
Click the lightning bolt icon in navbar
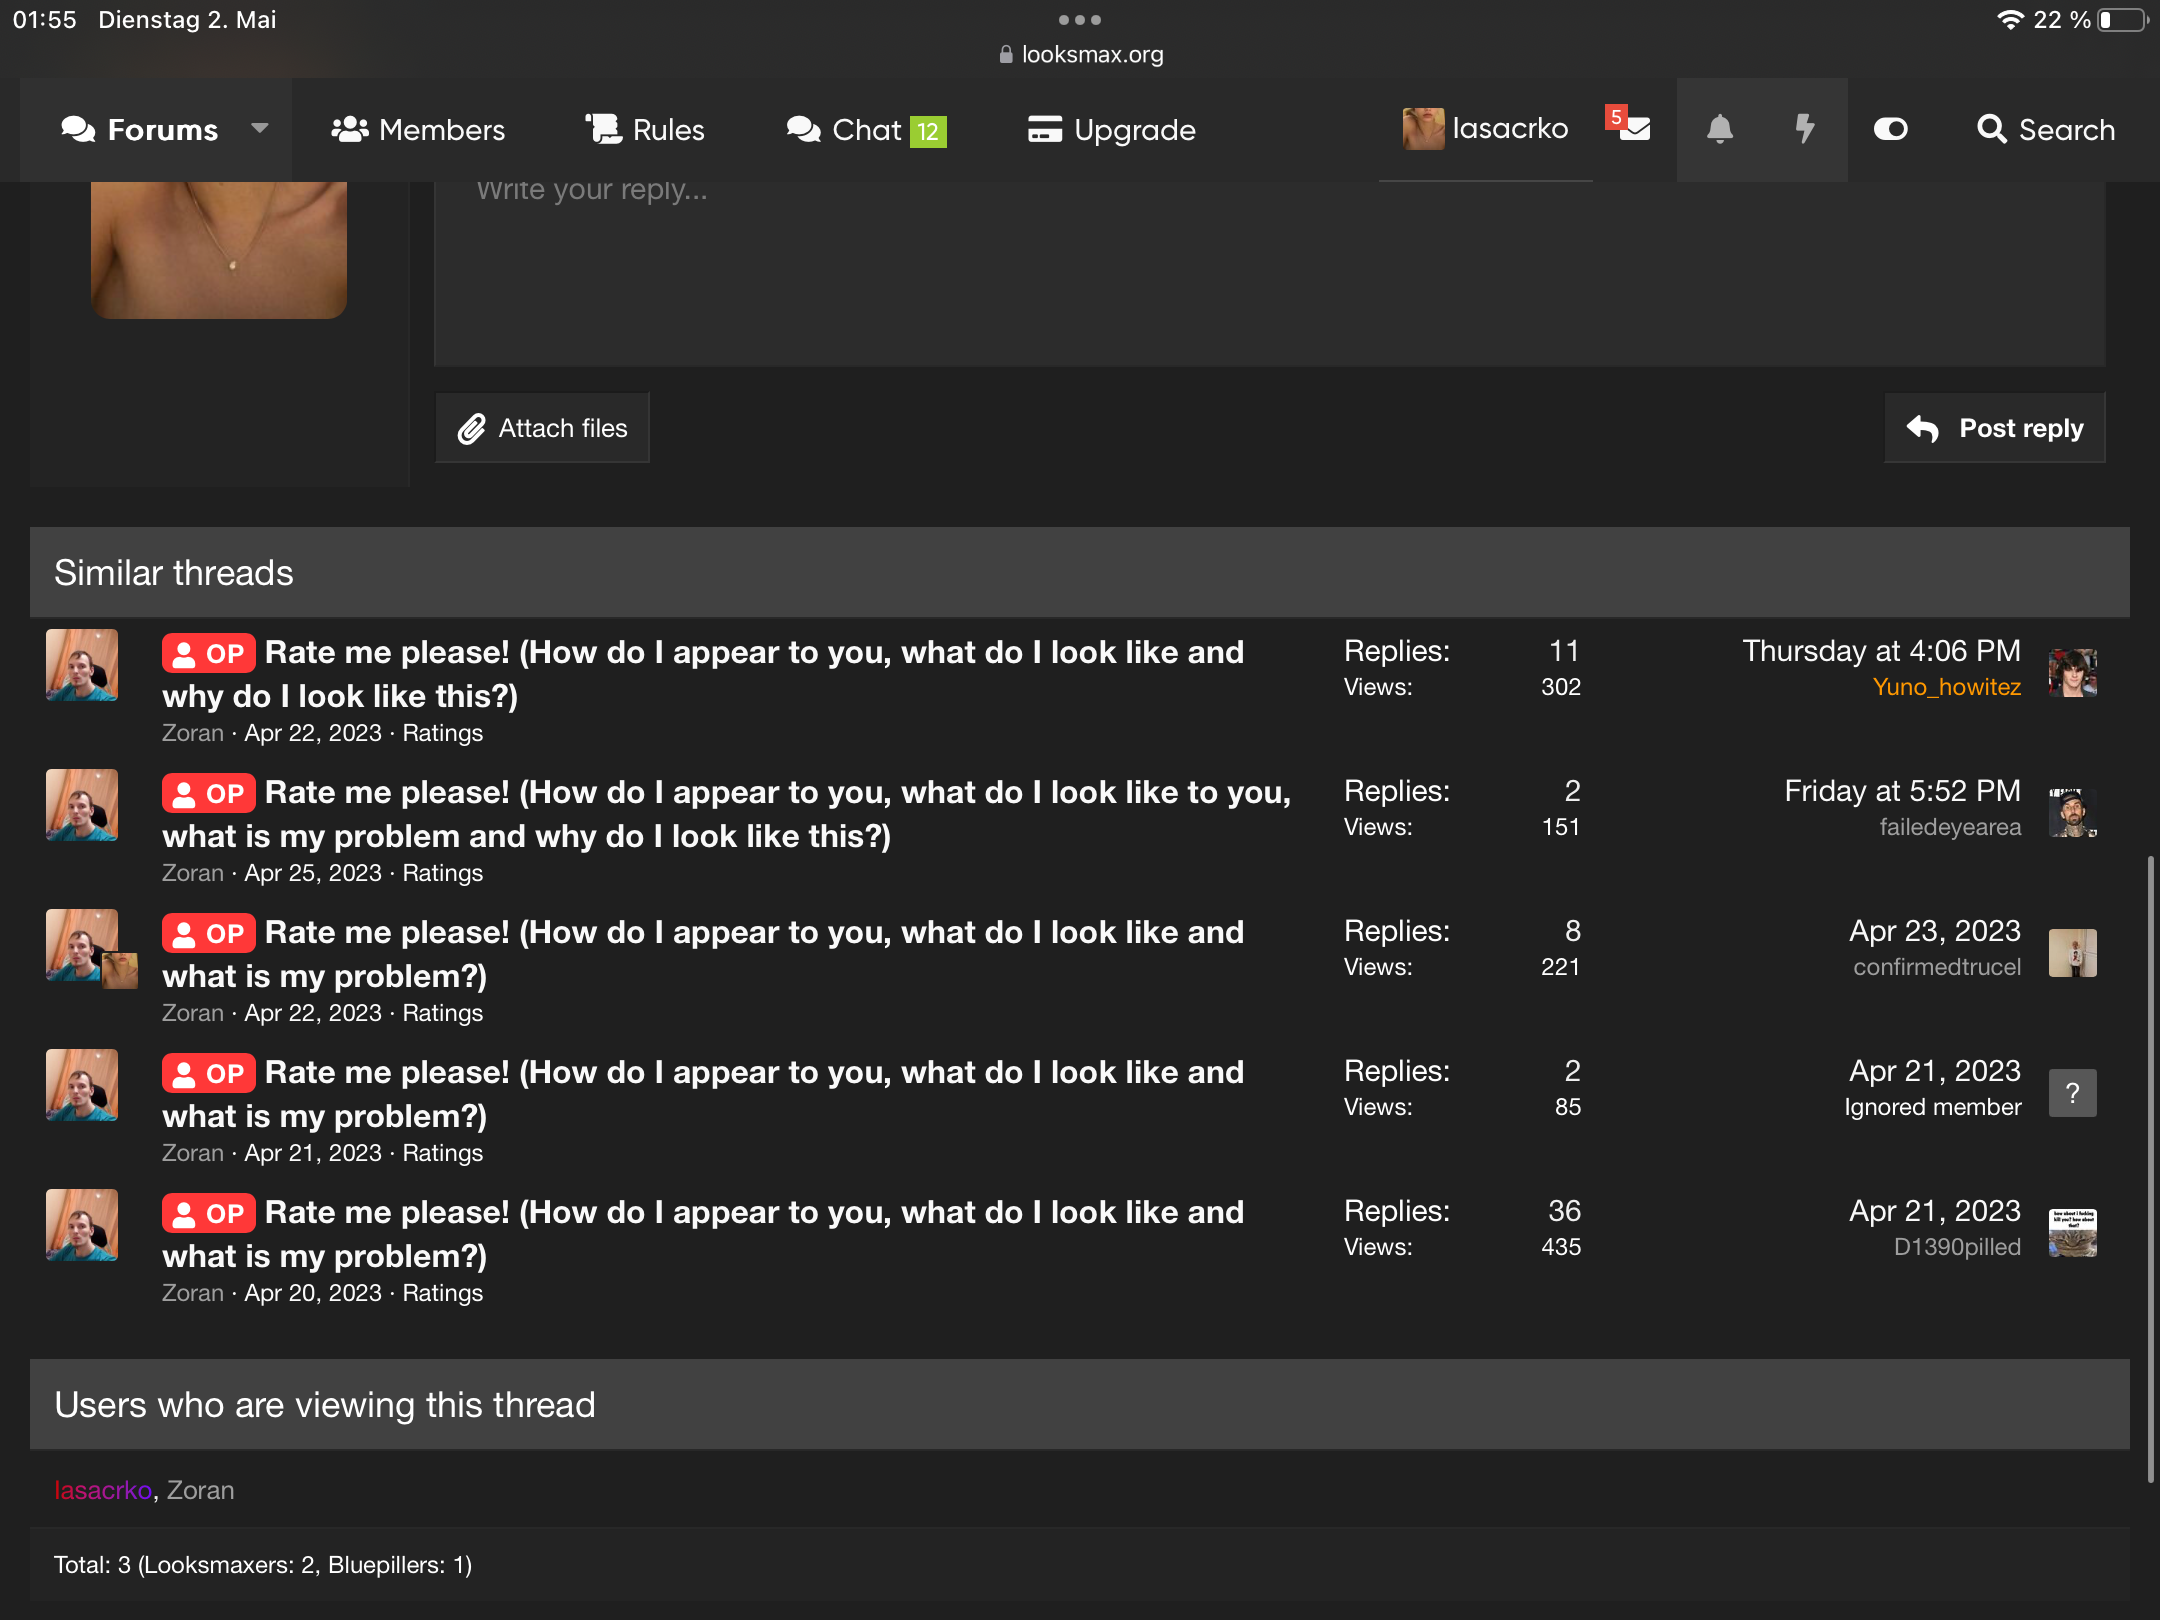1805,129
